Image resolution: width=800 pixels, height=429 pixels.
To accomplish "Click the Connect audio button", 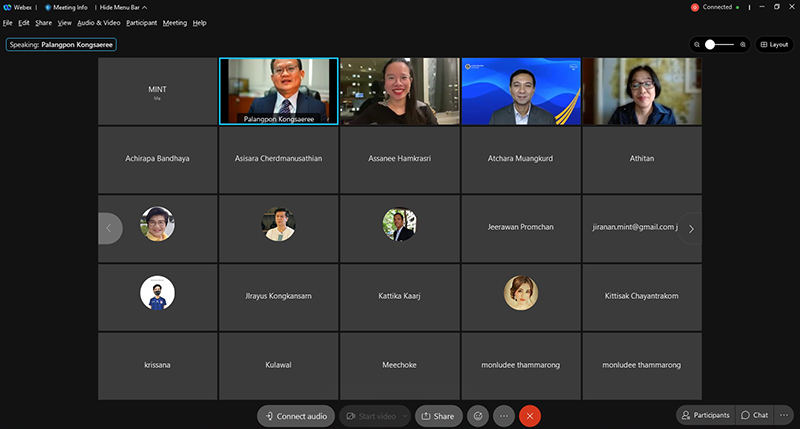I will 296,416.
